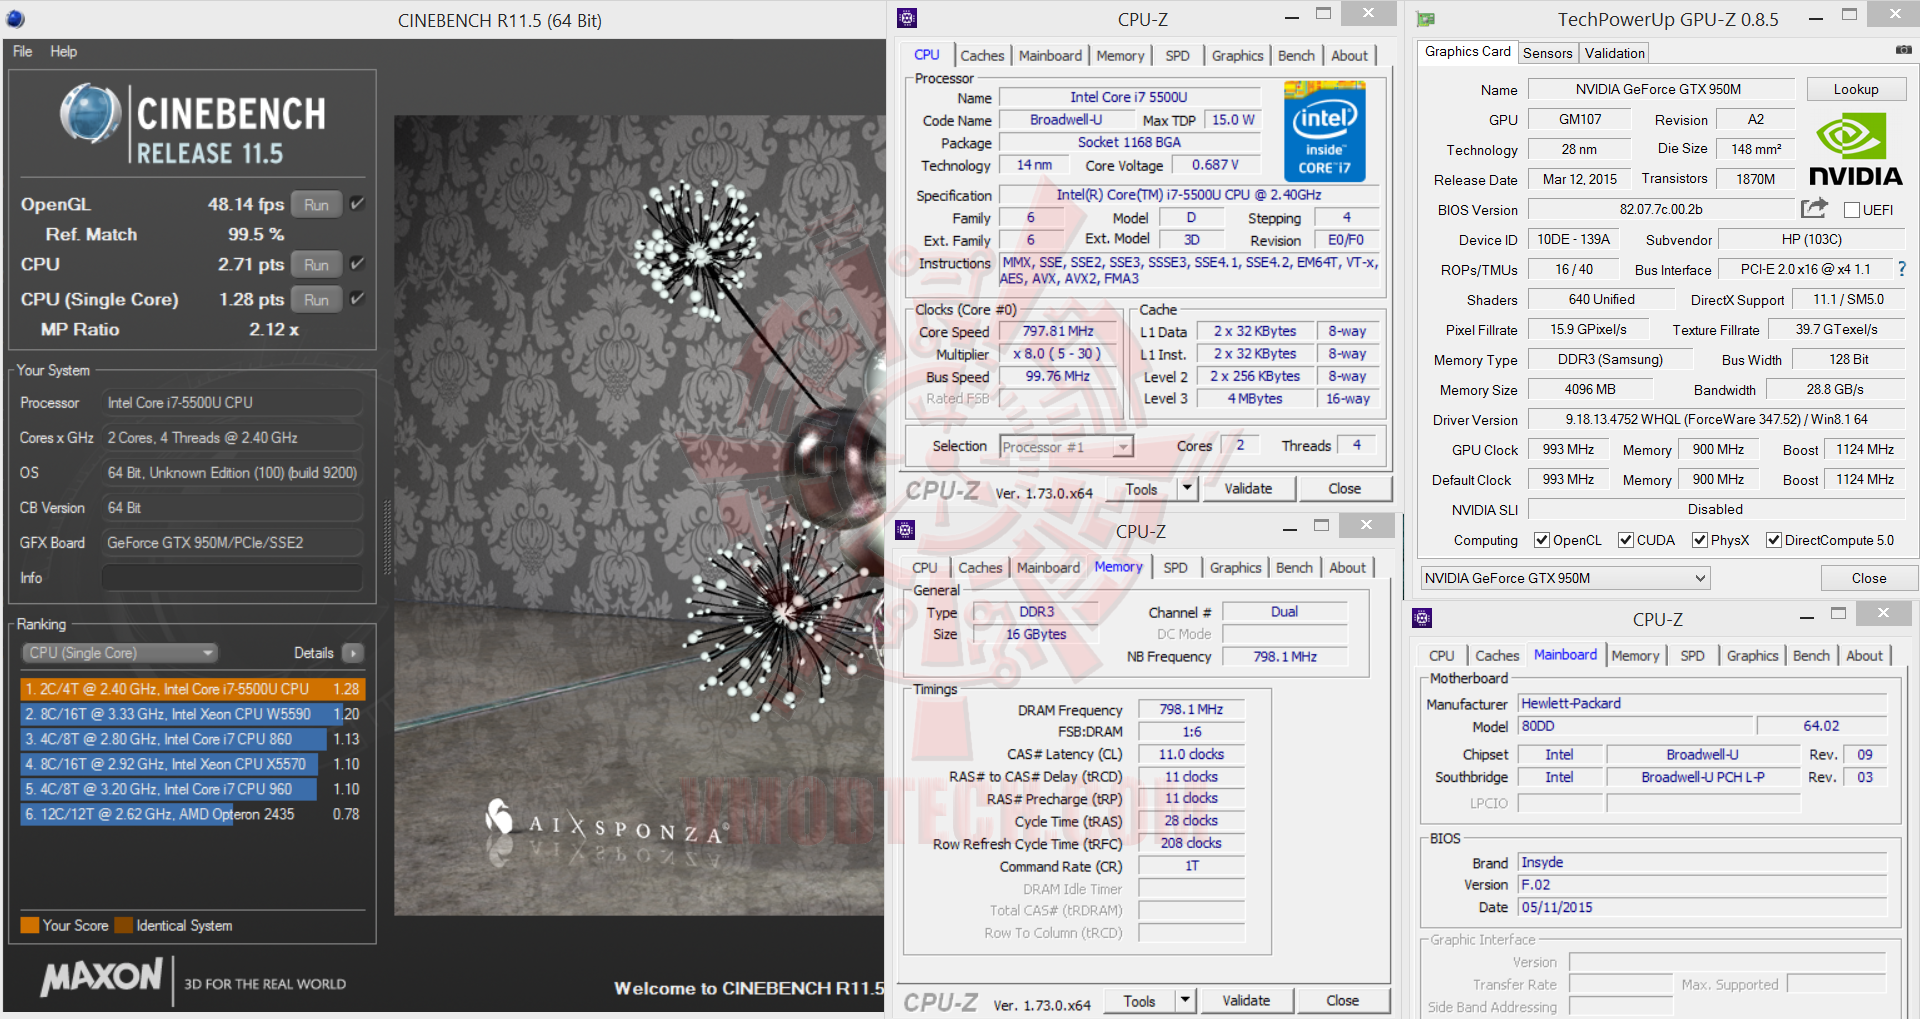Switch to the Sensors tab in GPU-Z

click(1548, 53)
